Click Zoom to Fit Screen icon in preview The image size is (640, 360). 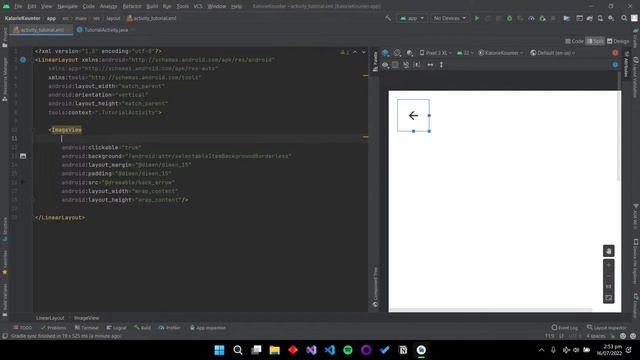(x=609, y=298)
